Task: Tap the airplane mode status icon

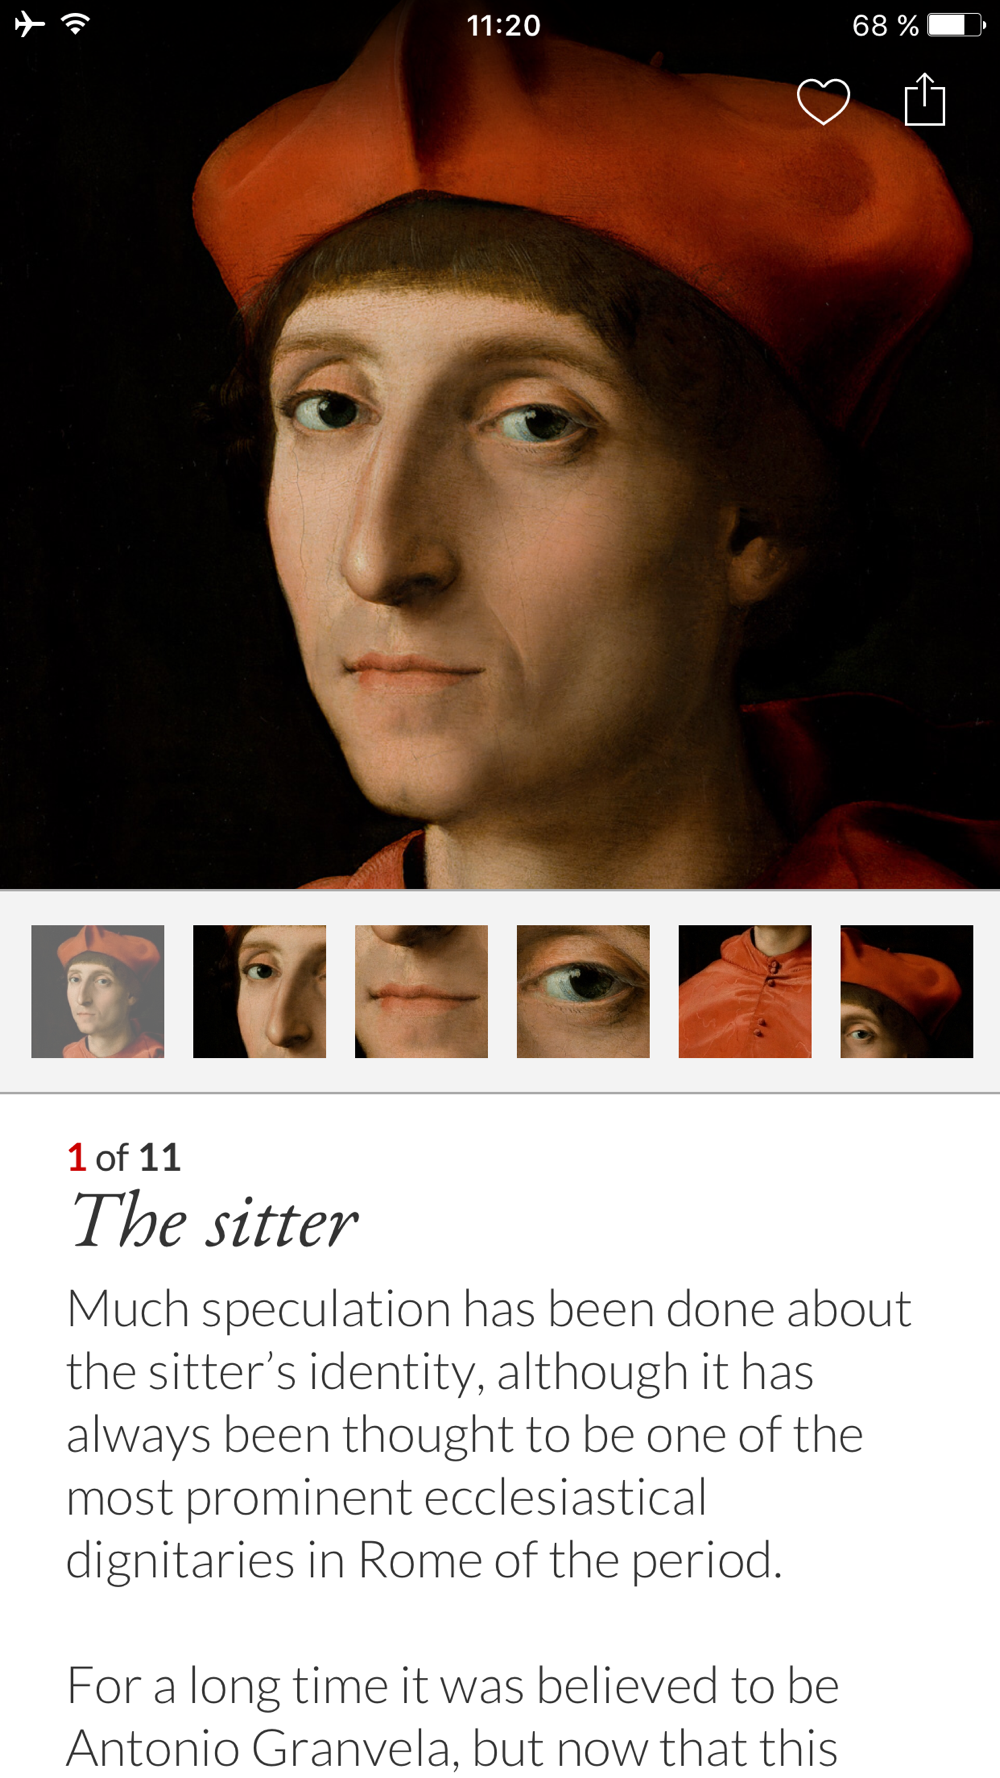Action: point(31,24)
